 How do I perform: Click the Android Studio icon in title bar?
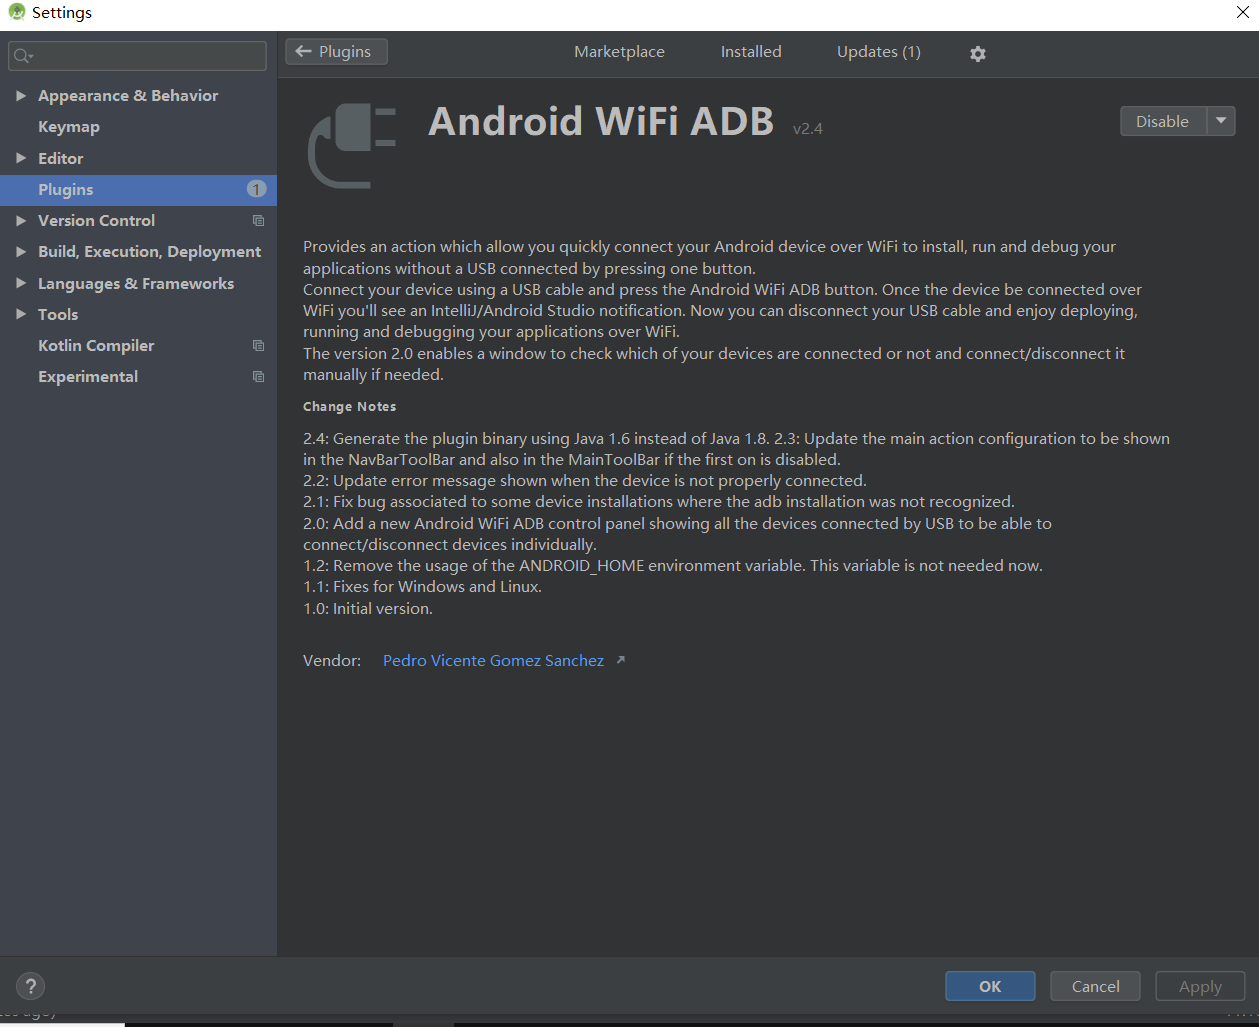(x=16, y=12)
